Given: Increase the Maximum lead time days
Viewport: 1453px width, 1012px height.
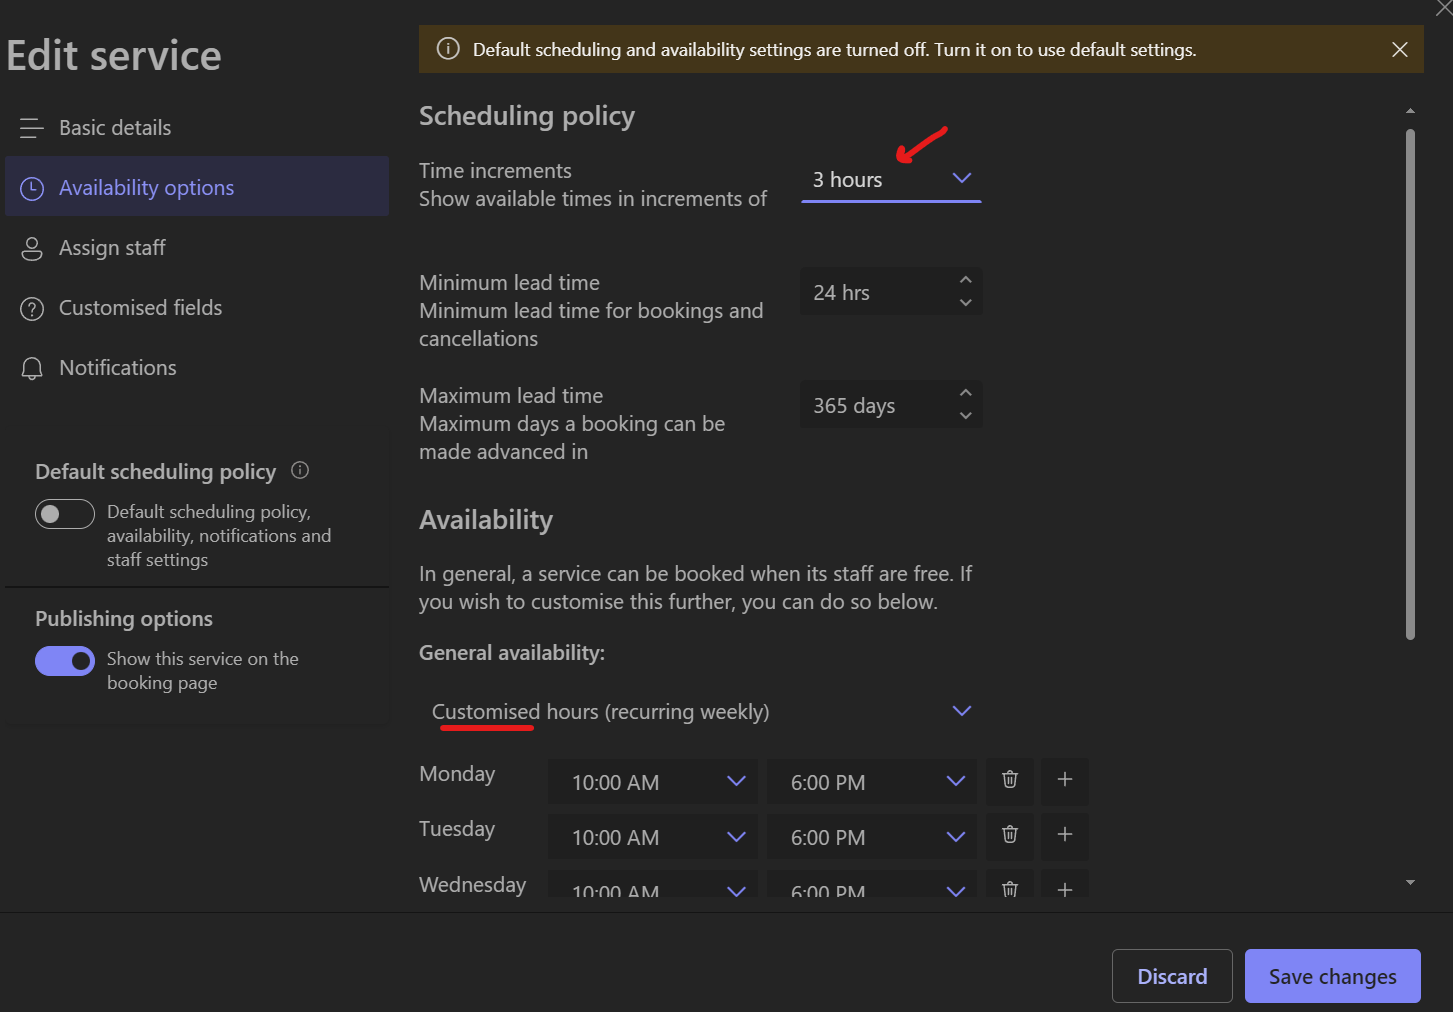Looking at the screenshot, I should point(965,393).
